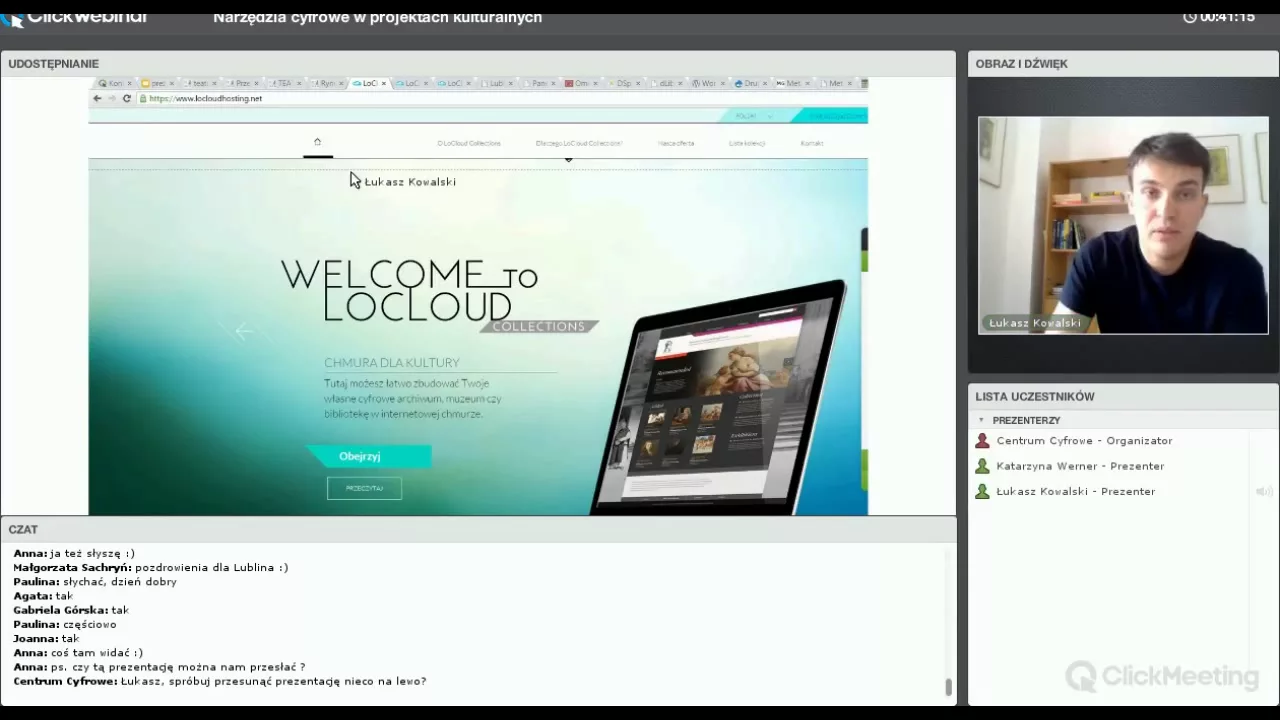
Task: Open 'Nasza oferta' nav item
Action: click(676, 143)
